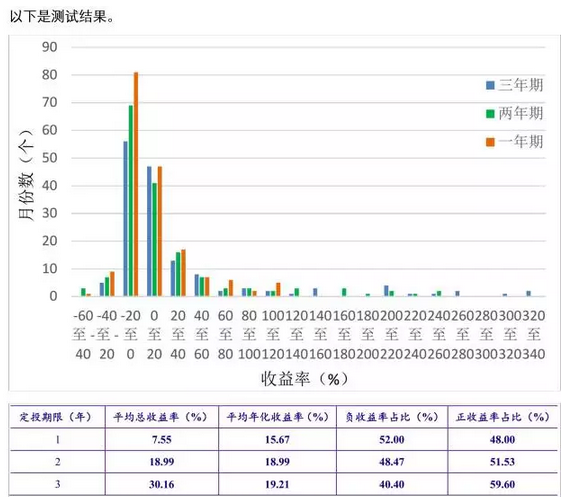The image size is (563, 497).
Task: Click the 30.16 table cell
Action: pyautogui.click(x=162, y=484)
